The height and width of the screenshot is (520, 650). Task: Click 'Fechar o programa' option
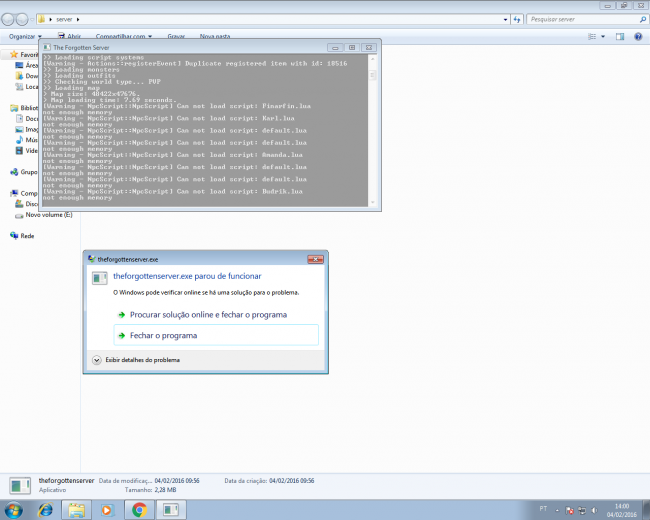tap(216, 335)
